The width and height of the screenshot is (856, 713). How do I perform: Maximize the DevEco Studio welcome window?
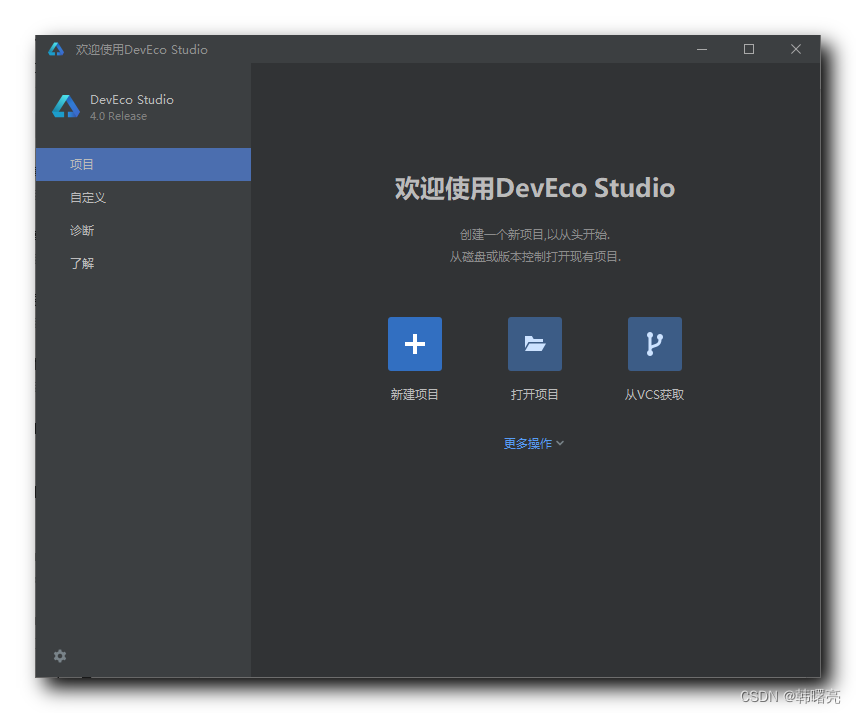pos(749,50)
